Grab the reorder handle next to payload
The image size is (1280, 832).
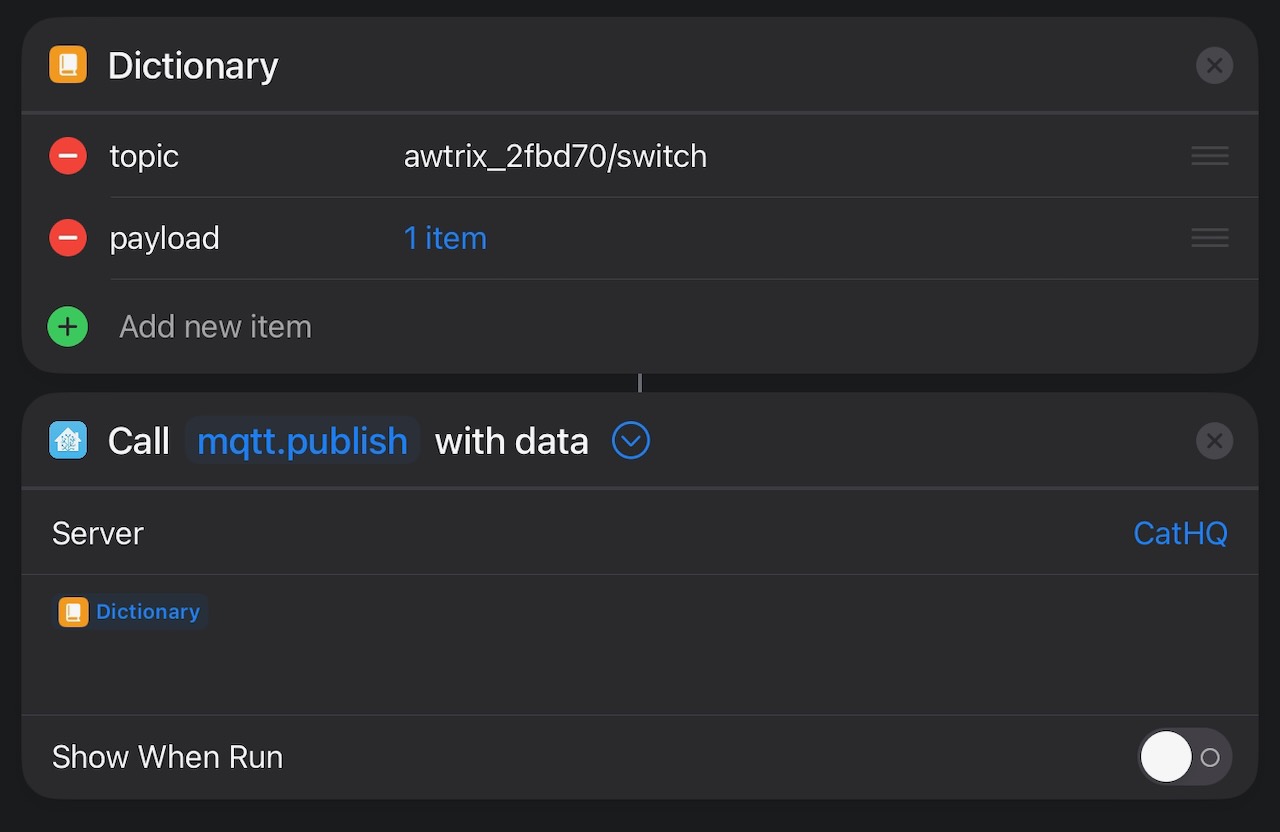pos(1209,238)
